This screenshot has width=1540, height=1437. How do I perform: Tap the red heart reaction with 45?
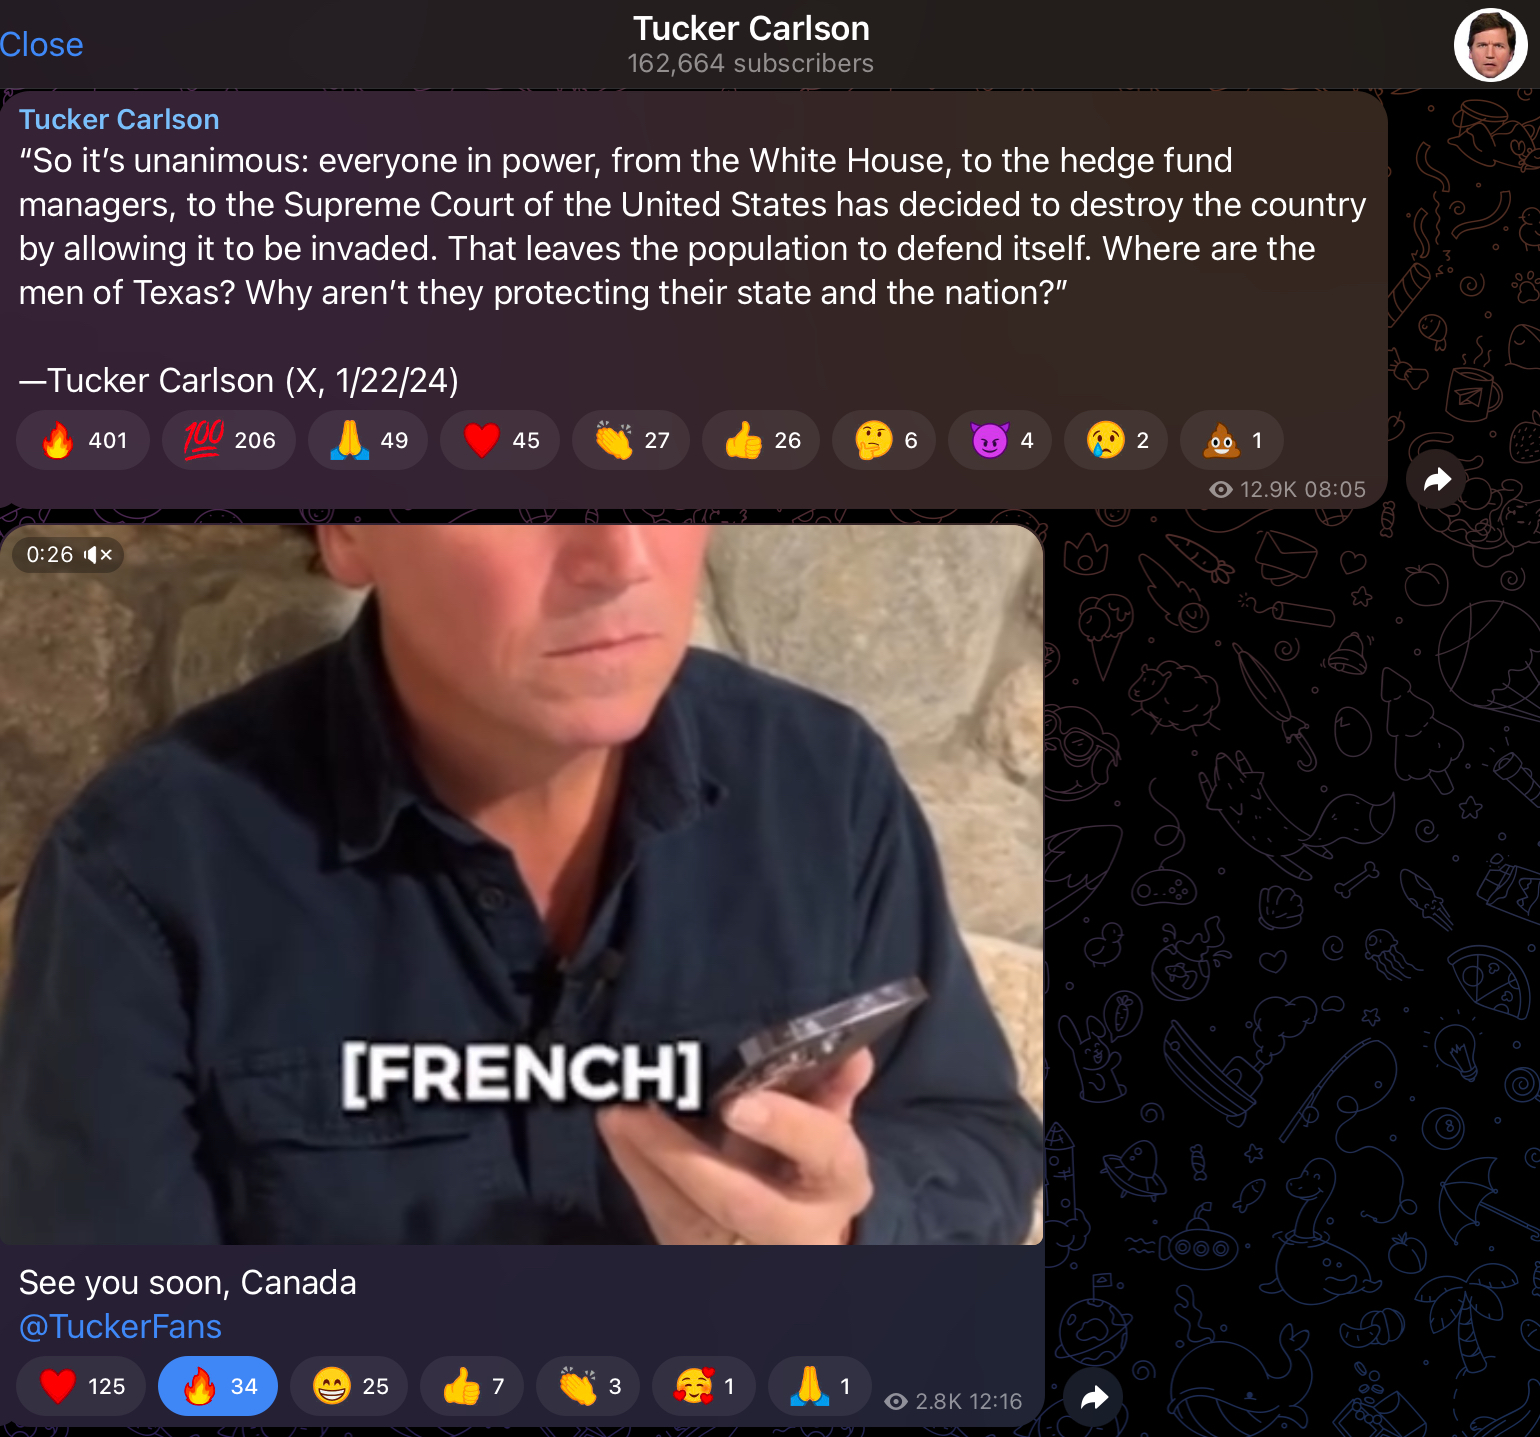pyautogui.click(x=500, y=440)
